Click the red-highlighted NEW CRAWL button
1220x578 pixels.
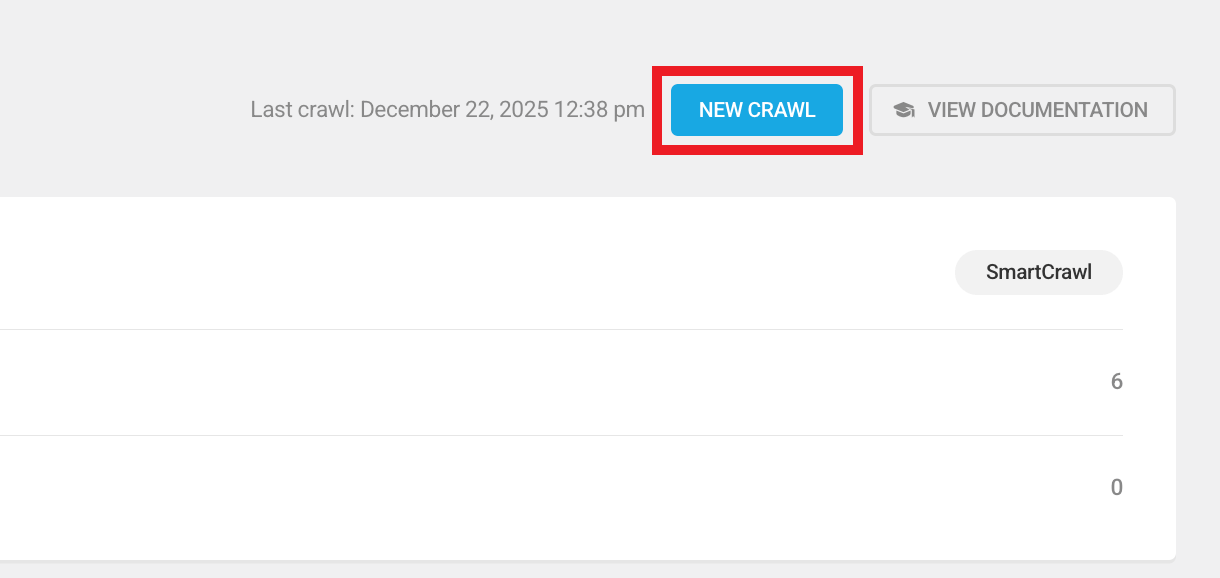pos(756,110)
